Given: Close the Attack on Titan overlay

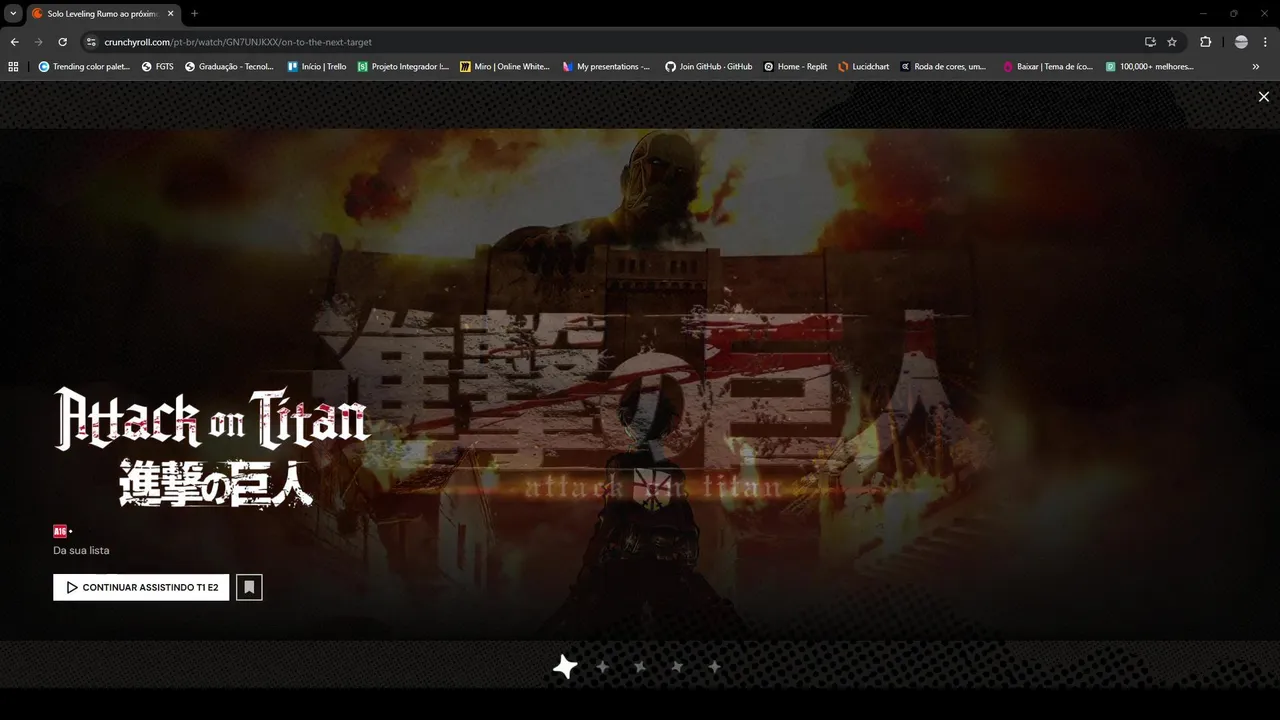Looking at the screenshot, I should [1264, 97].
